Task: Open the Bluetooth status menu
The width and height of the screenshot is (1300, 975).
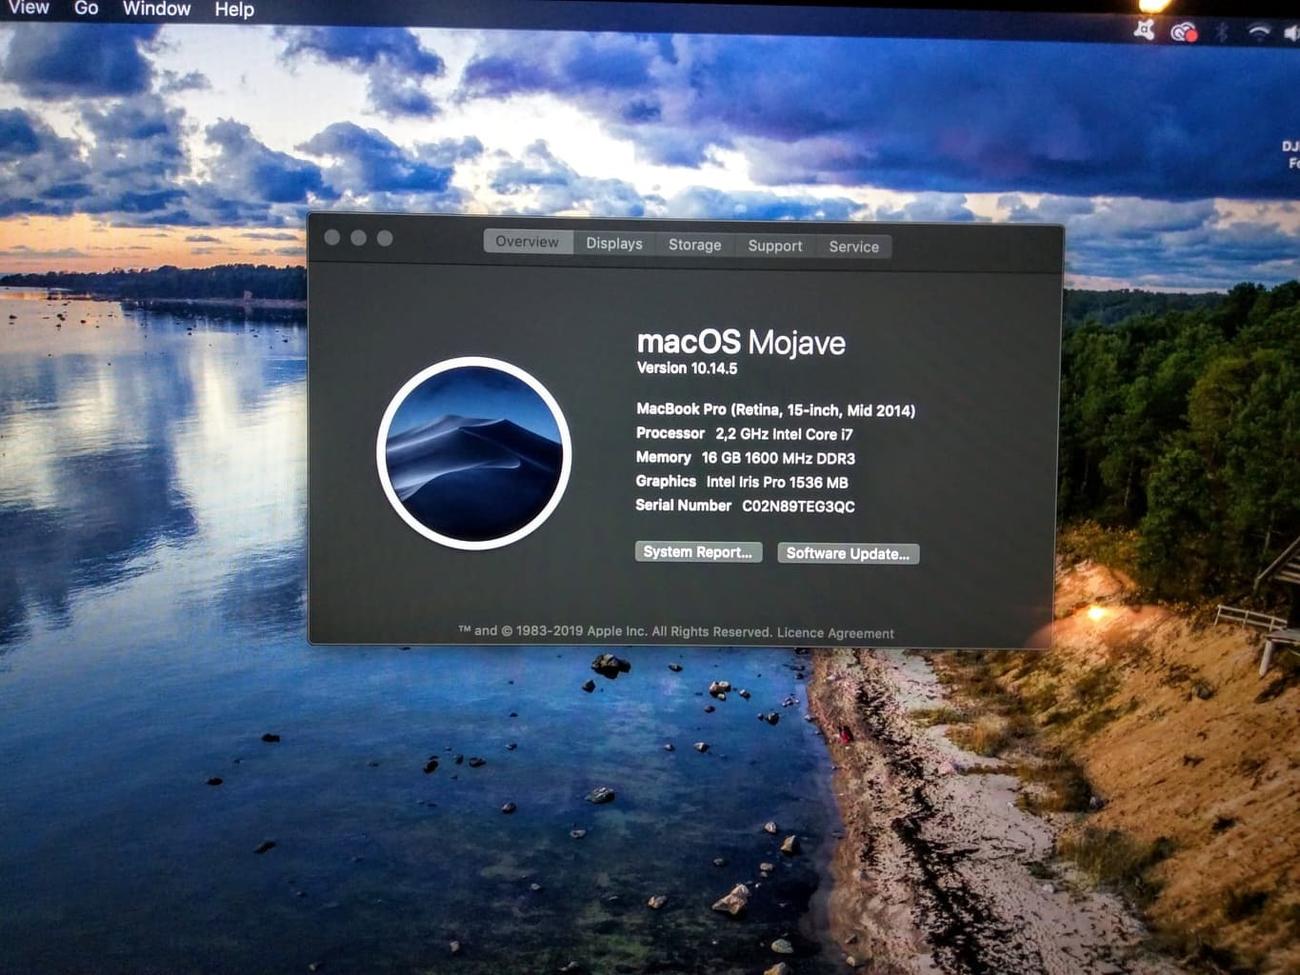Action: tap(1222, 32)
